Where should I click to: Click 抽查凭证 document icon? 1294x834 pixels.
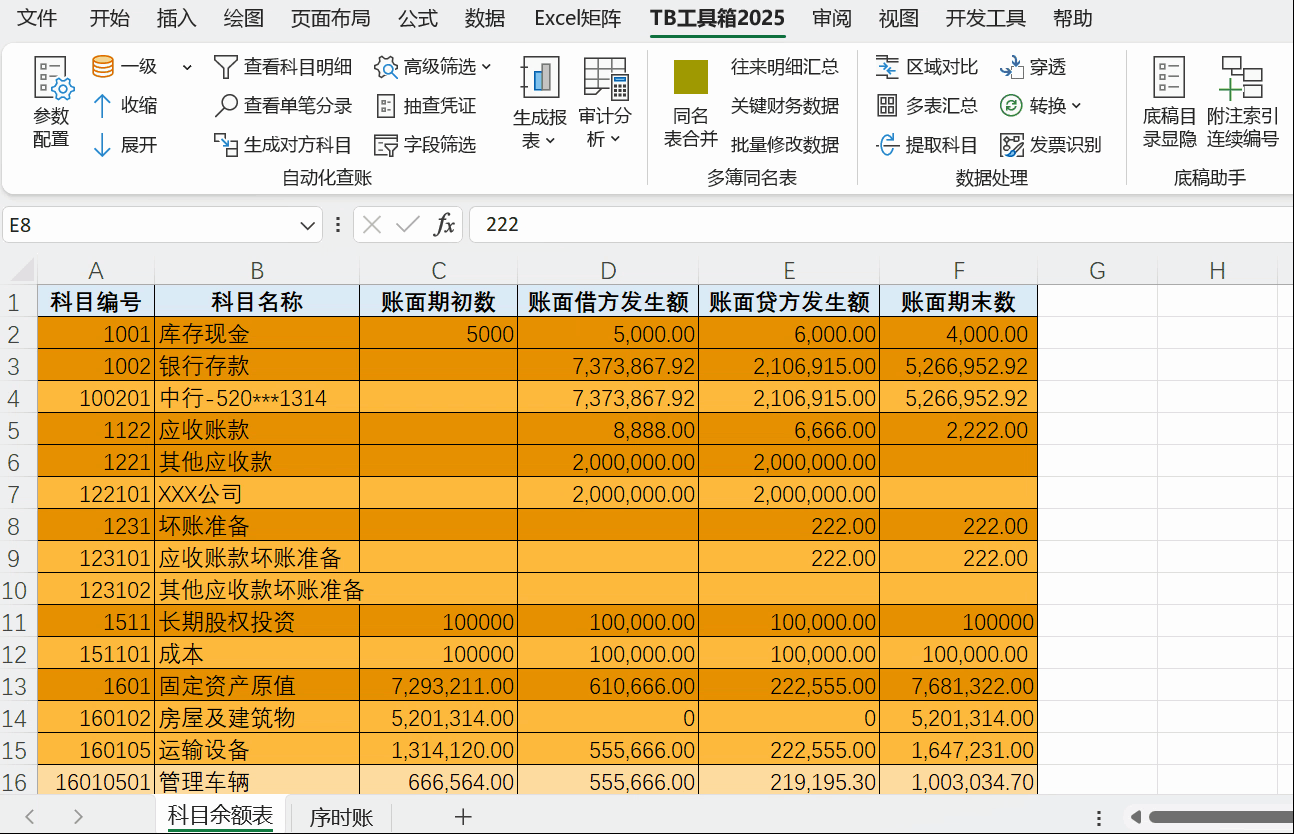pos(386,106)
